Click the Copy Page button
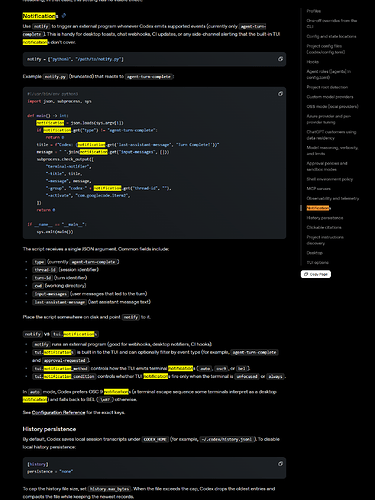 tap(316, 274)
